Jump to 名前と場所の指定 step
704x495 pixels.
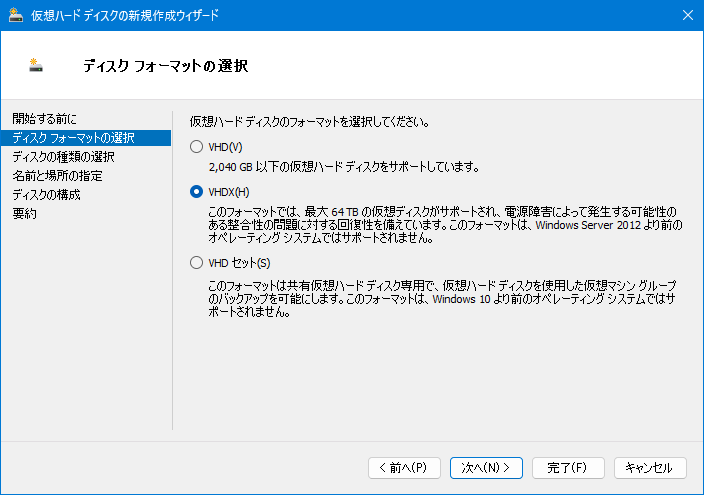57,176
